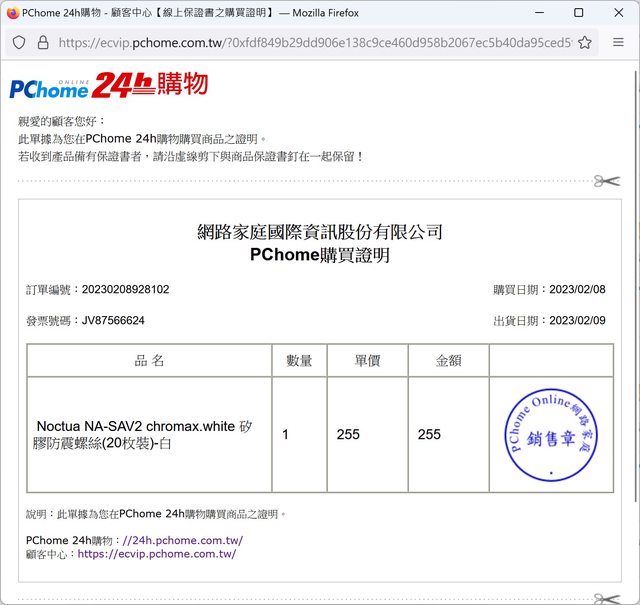Maximize the Firefox window
This screenshot has height=605, width=640.
[x=578, y=13]
